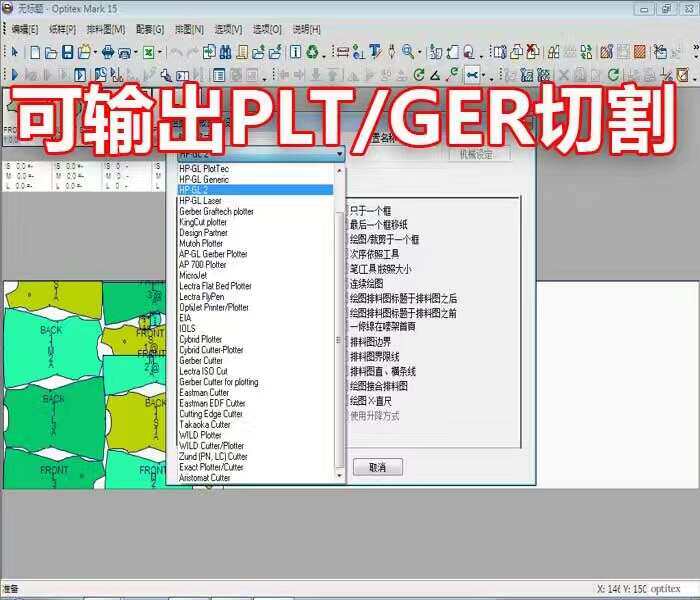The image size is (700, 600).
Task: Click the list scrollbar up arrow
Action: pos(339,171)
